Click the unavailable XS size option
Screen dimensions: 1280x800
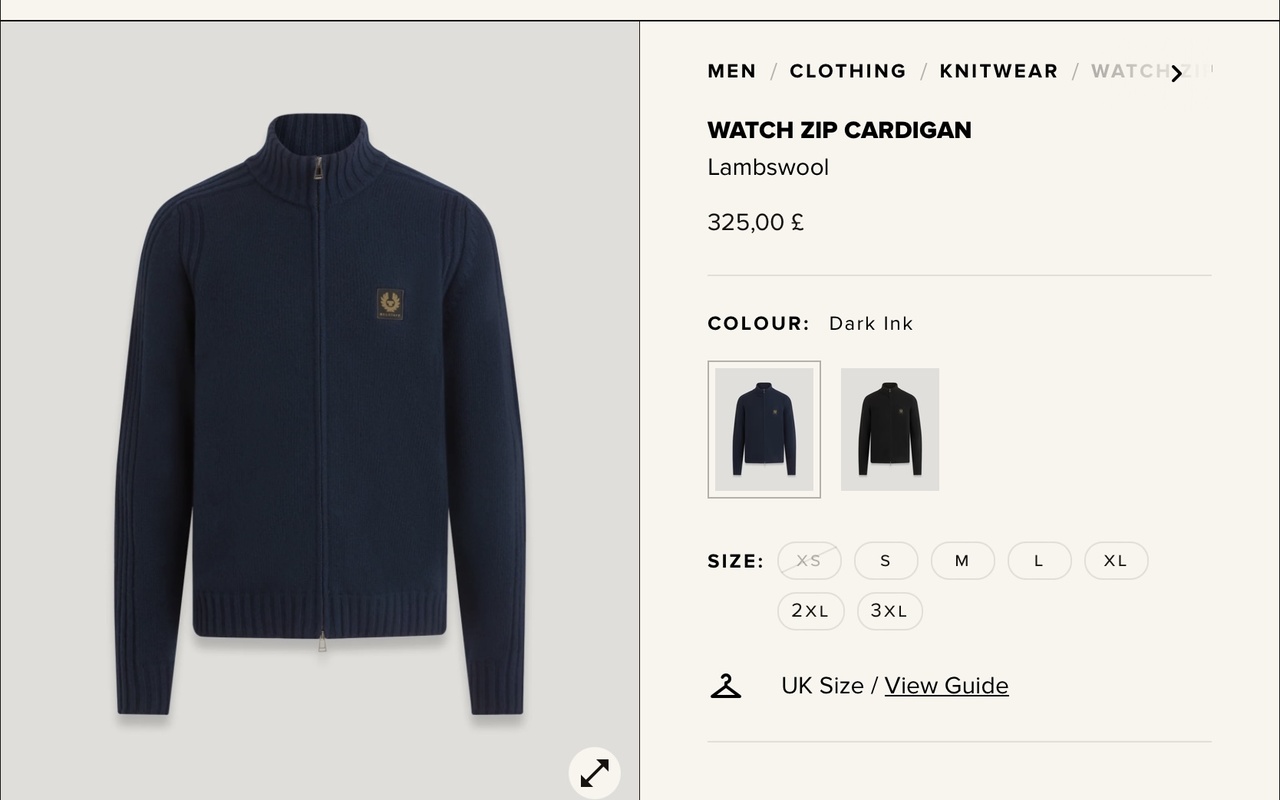pos(809,561)
